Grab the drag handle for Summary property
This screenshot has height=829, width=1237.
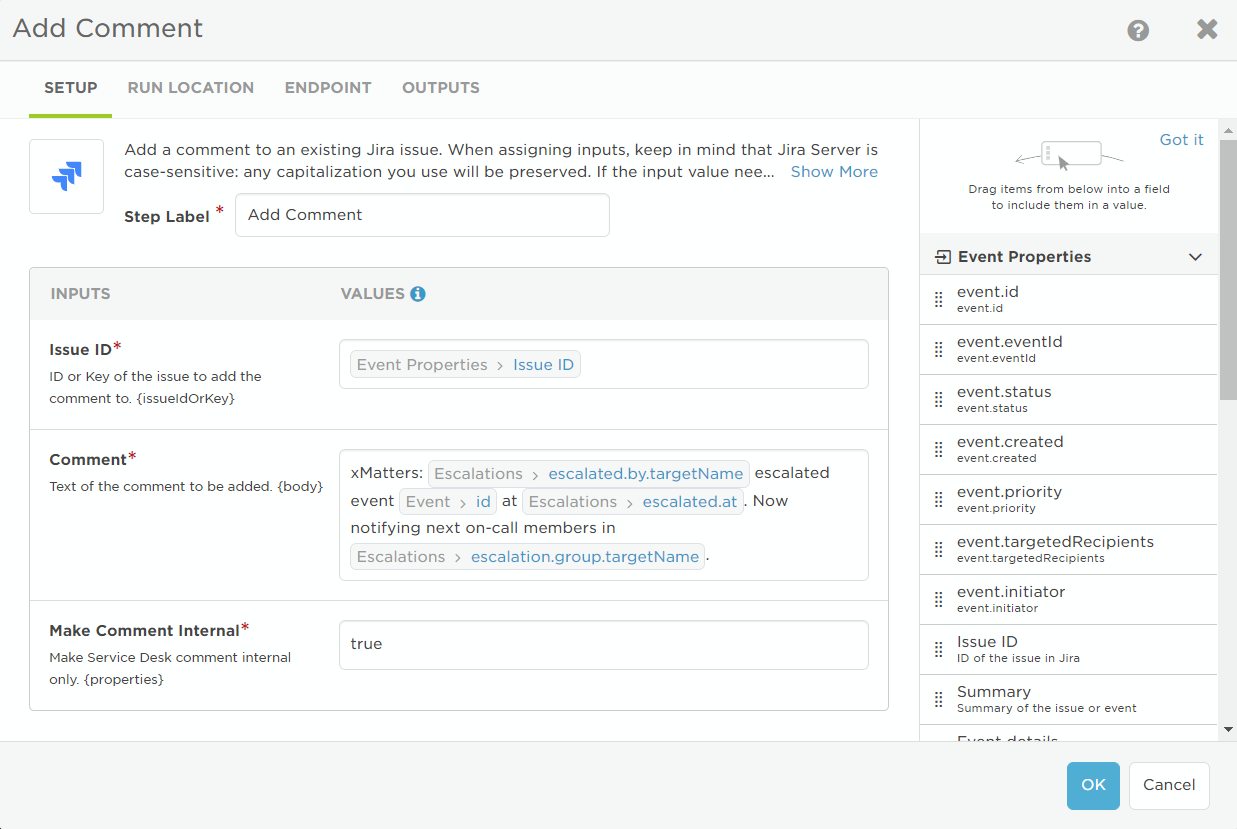click(x=938, y=699)
